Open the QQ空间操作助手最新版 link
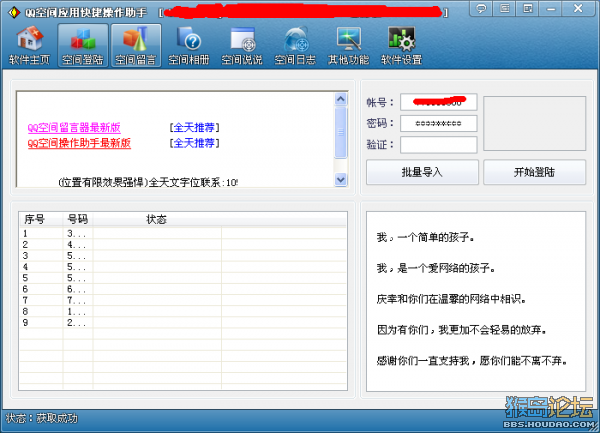The width and height of the screenshot is (600, 433). (x=79, y=143)
